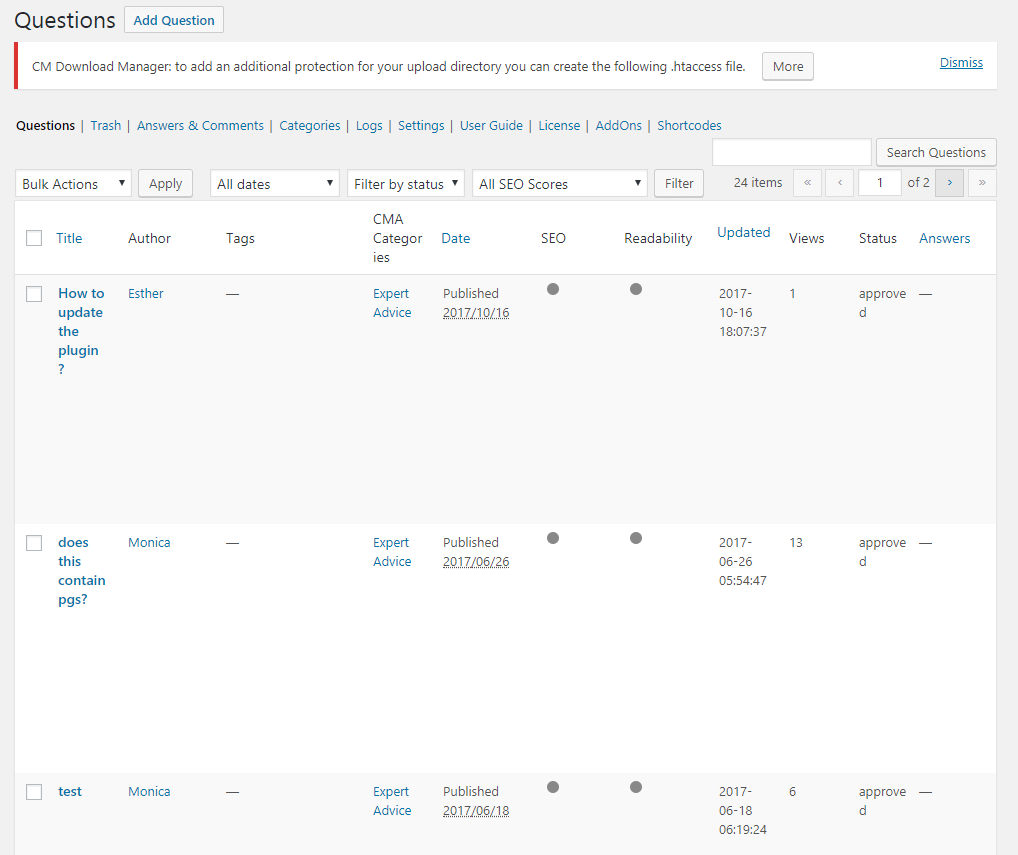
Task: Check the 'How to update the plugin?' row
Action: (x=34, y=294)
